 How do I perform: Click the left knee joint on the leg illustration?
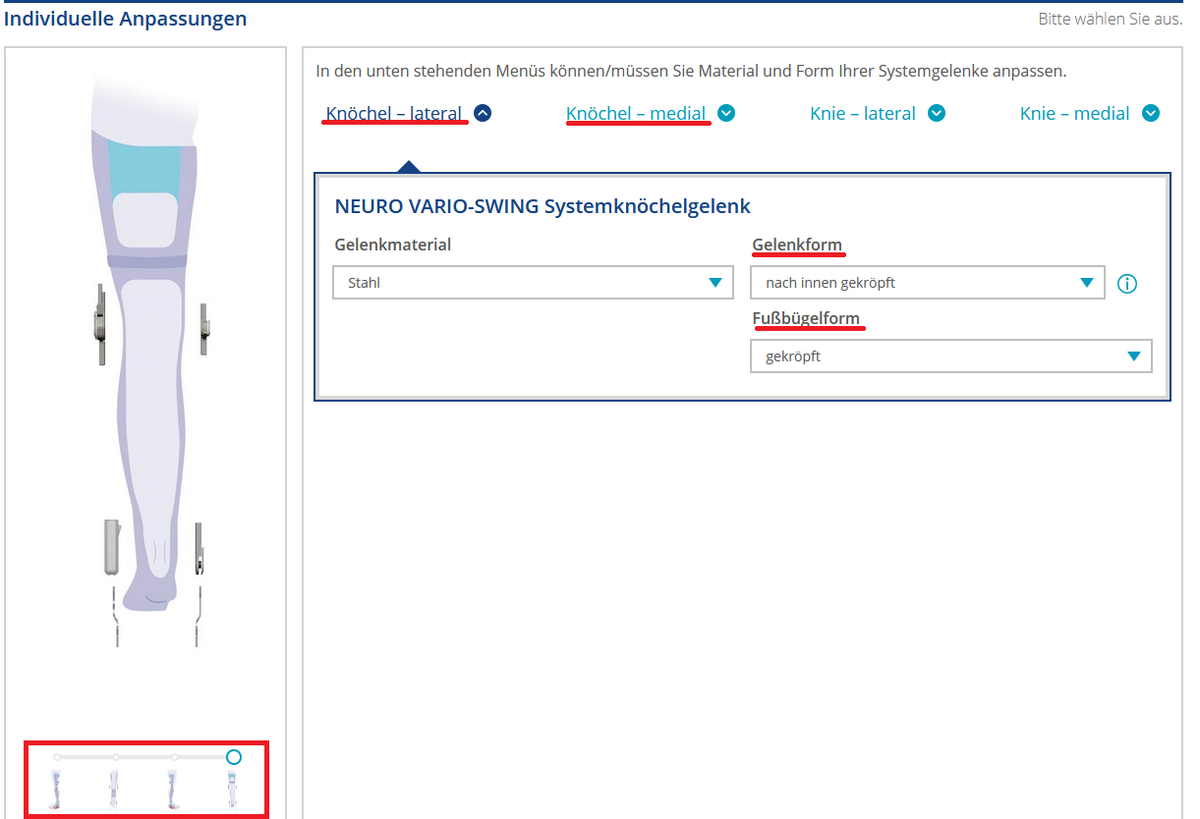click(x=101, y=324)
